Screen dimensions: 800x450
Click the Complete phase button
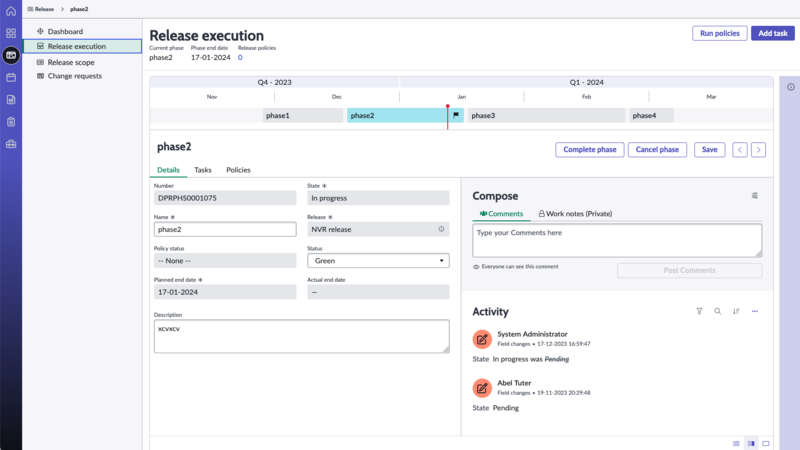pos(589,149)
